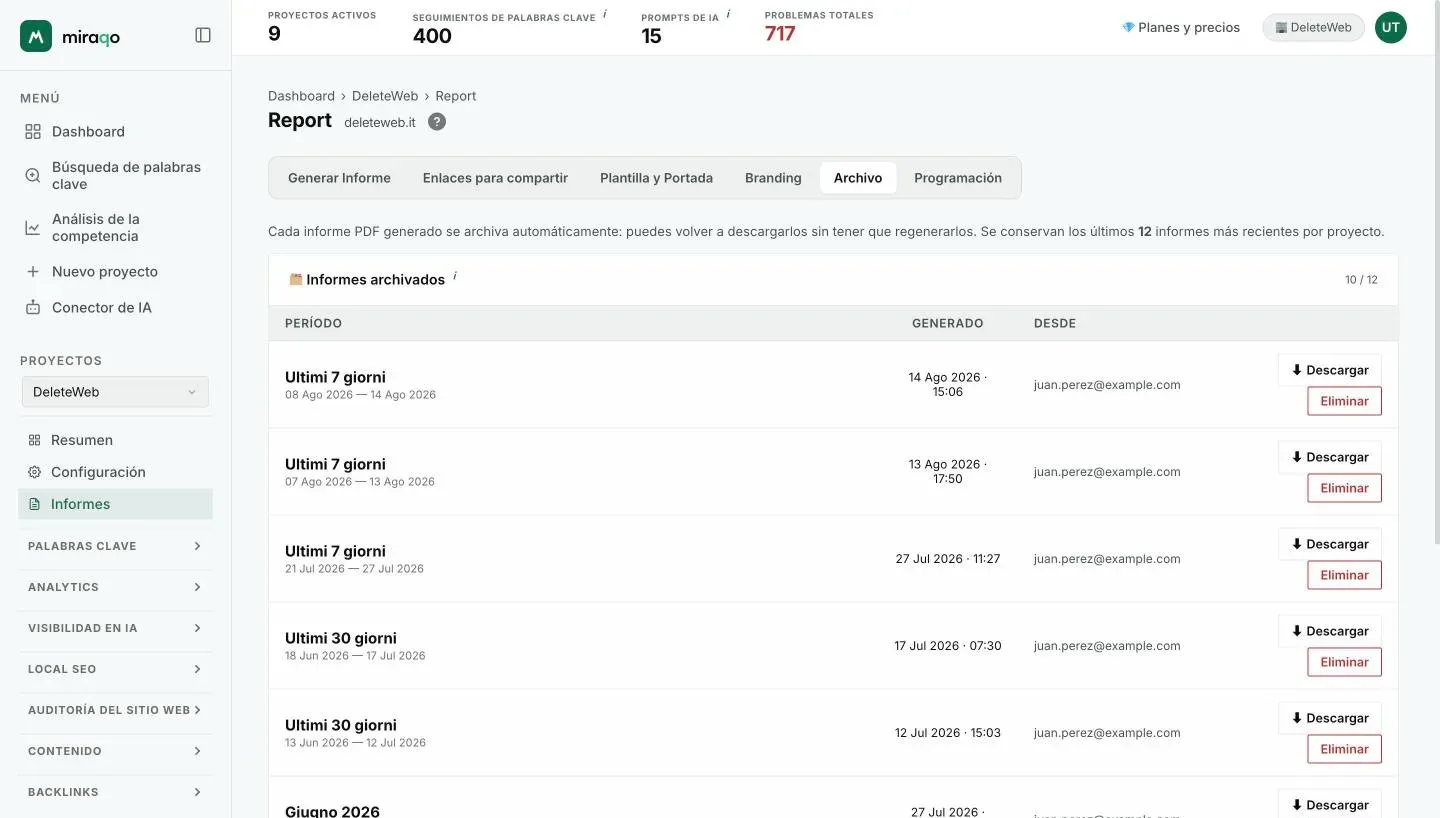
Task: Click the help question mark next to deleteweb.it
Action: point(437,122)
